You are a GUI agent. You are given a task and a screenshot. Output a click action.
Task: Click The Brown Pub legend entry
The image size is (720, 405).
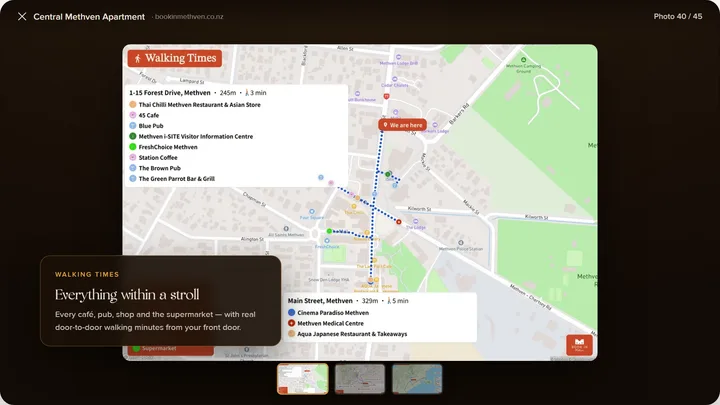coord(159,168)
